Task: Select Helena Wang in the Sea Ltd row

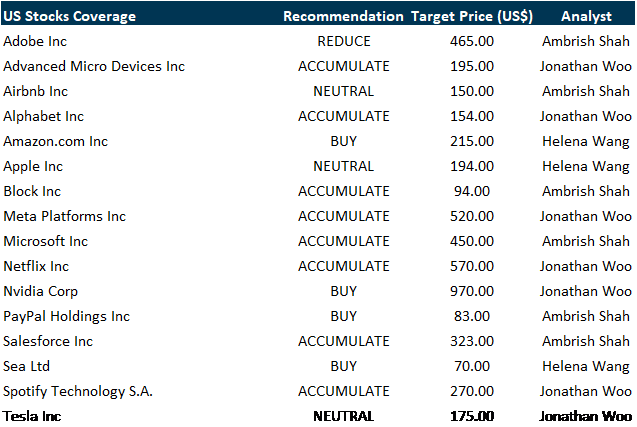Action: click(586, 366)
